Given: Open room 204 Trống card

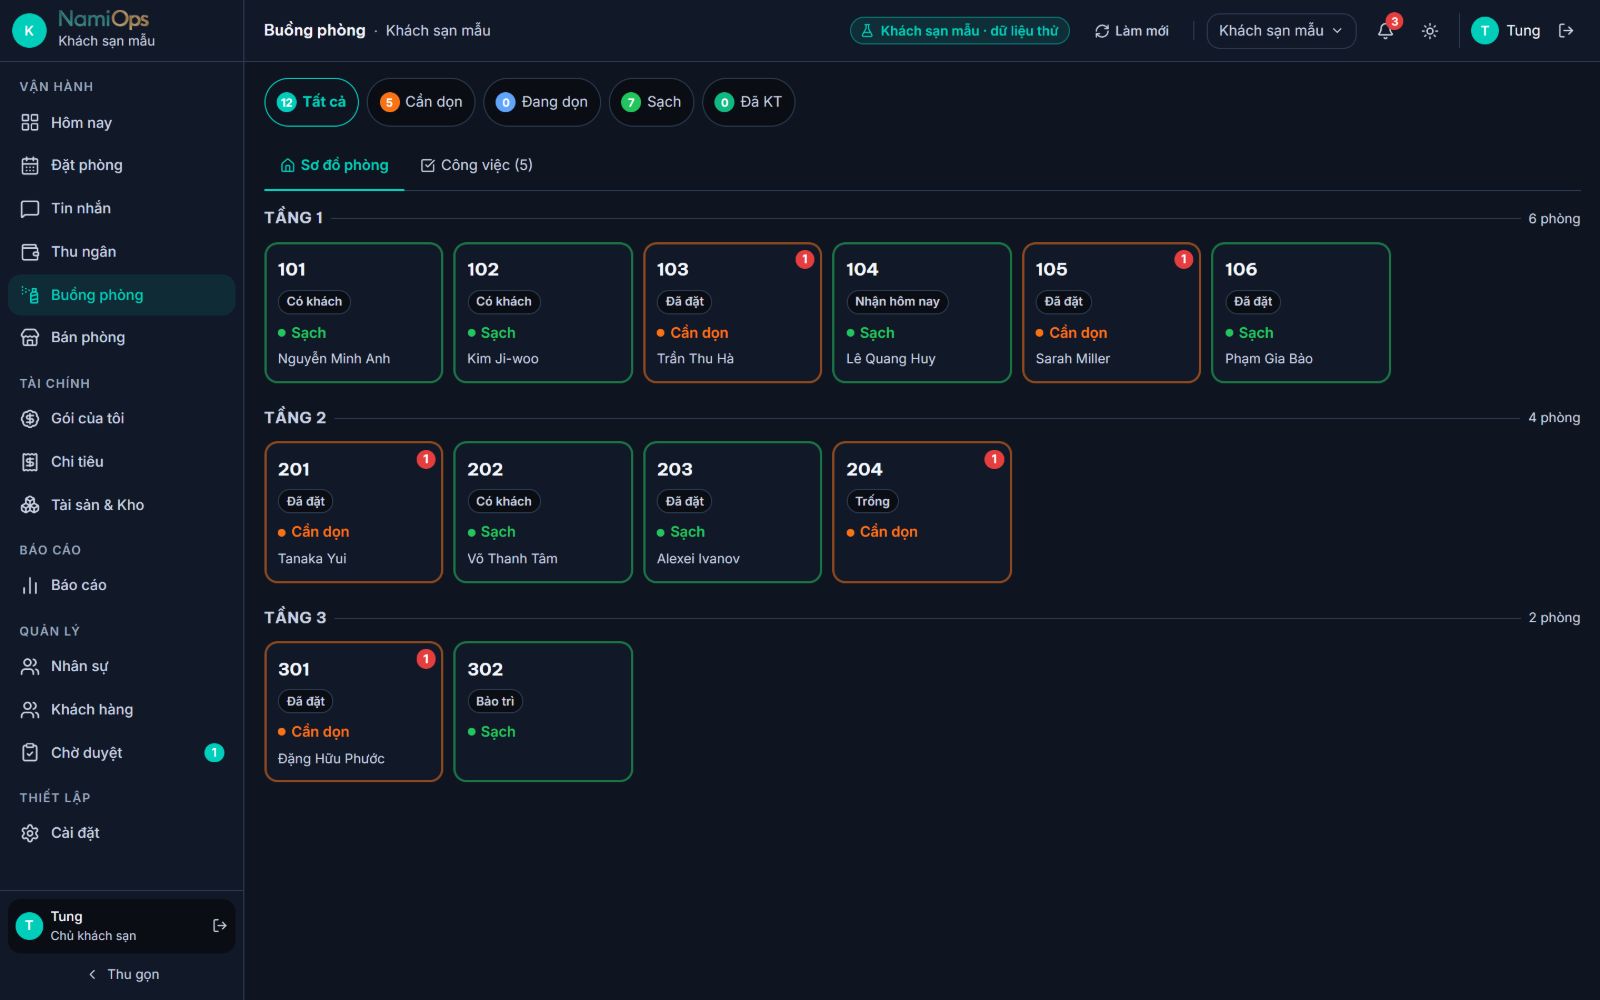Looking at the screenshot, I should 922,512.
